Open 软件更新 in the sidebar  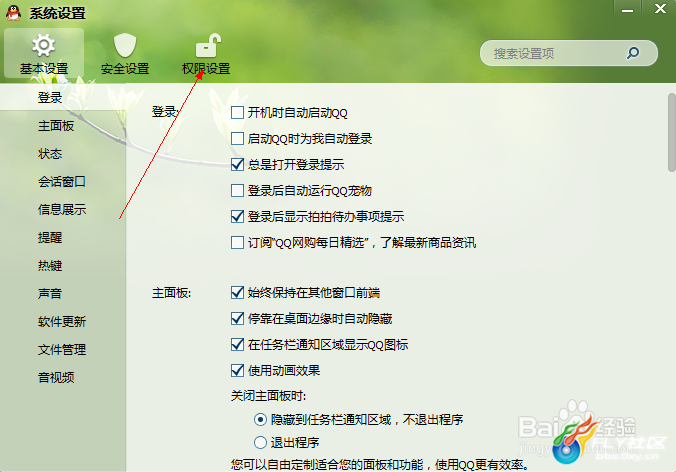(62, 322)
